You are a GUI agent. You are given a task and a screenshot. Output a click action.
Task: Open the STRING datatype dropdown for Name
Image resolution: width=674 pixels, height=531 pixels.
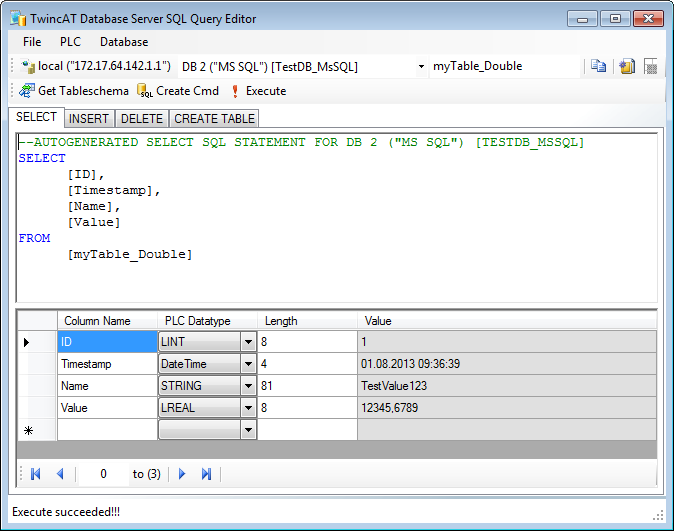click(x=248, y=386)
